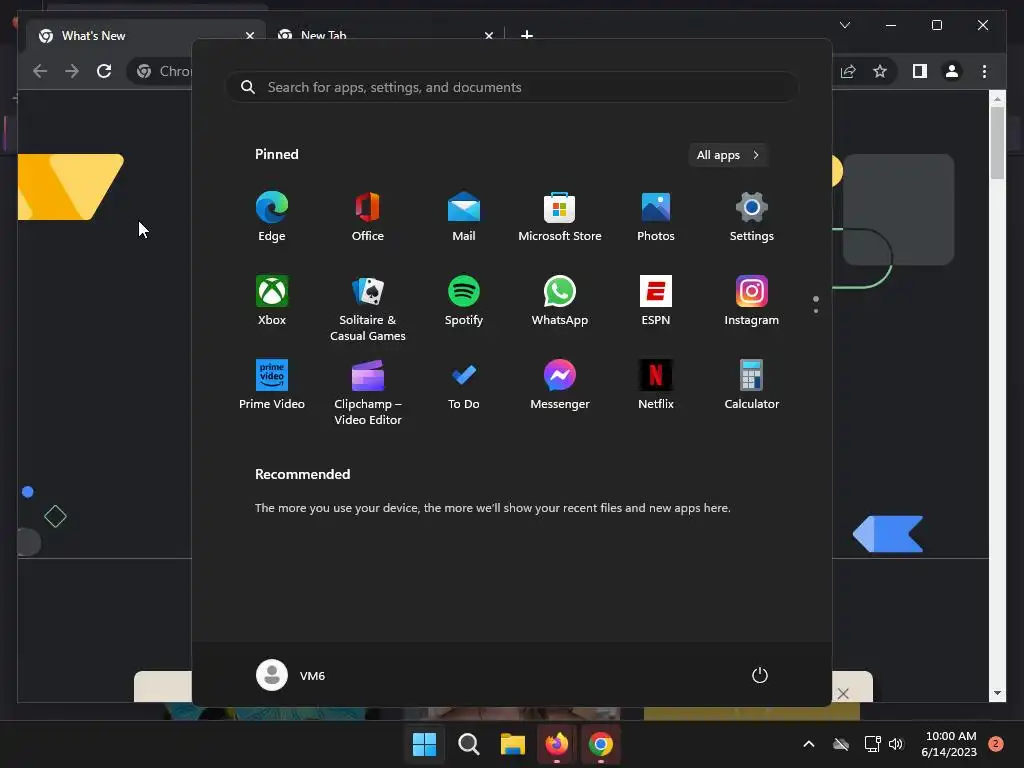1024x768 pixels.
Task: Open WhatsApp
Action: (x=560, y=300)
